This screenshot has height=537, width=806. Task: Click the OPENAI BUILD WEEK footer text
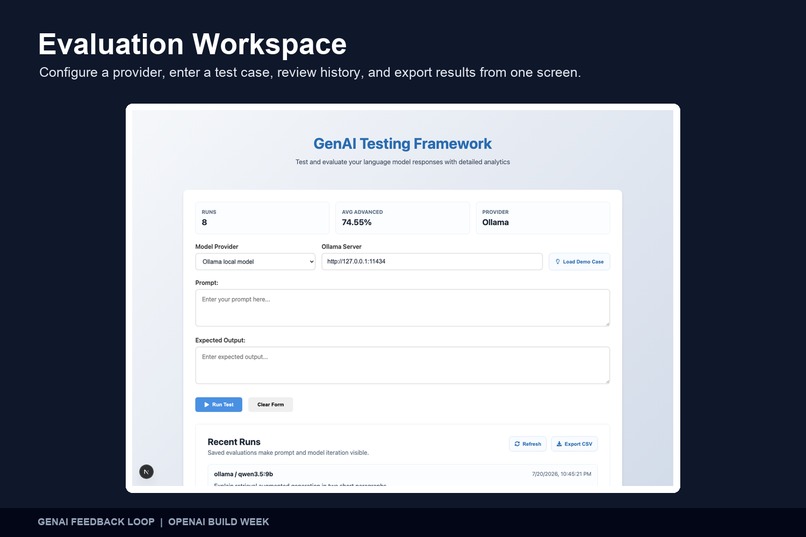click(x=218, y=522)
